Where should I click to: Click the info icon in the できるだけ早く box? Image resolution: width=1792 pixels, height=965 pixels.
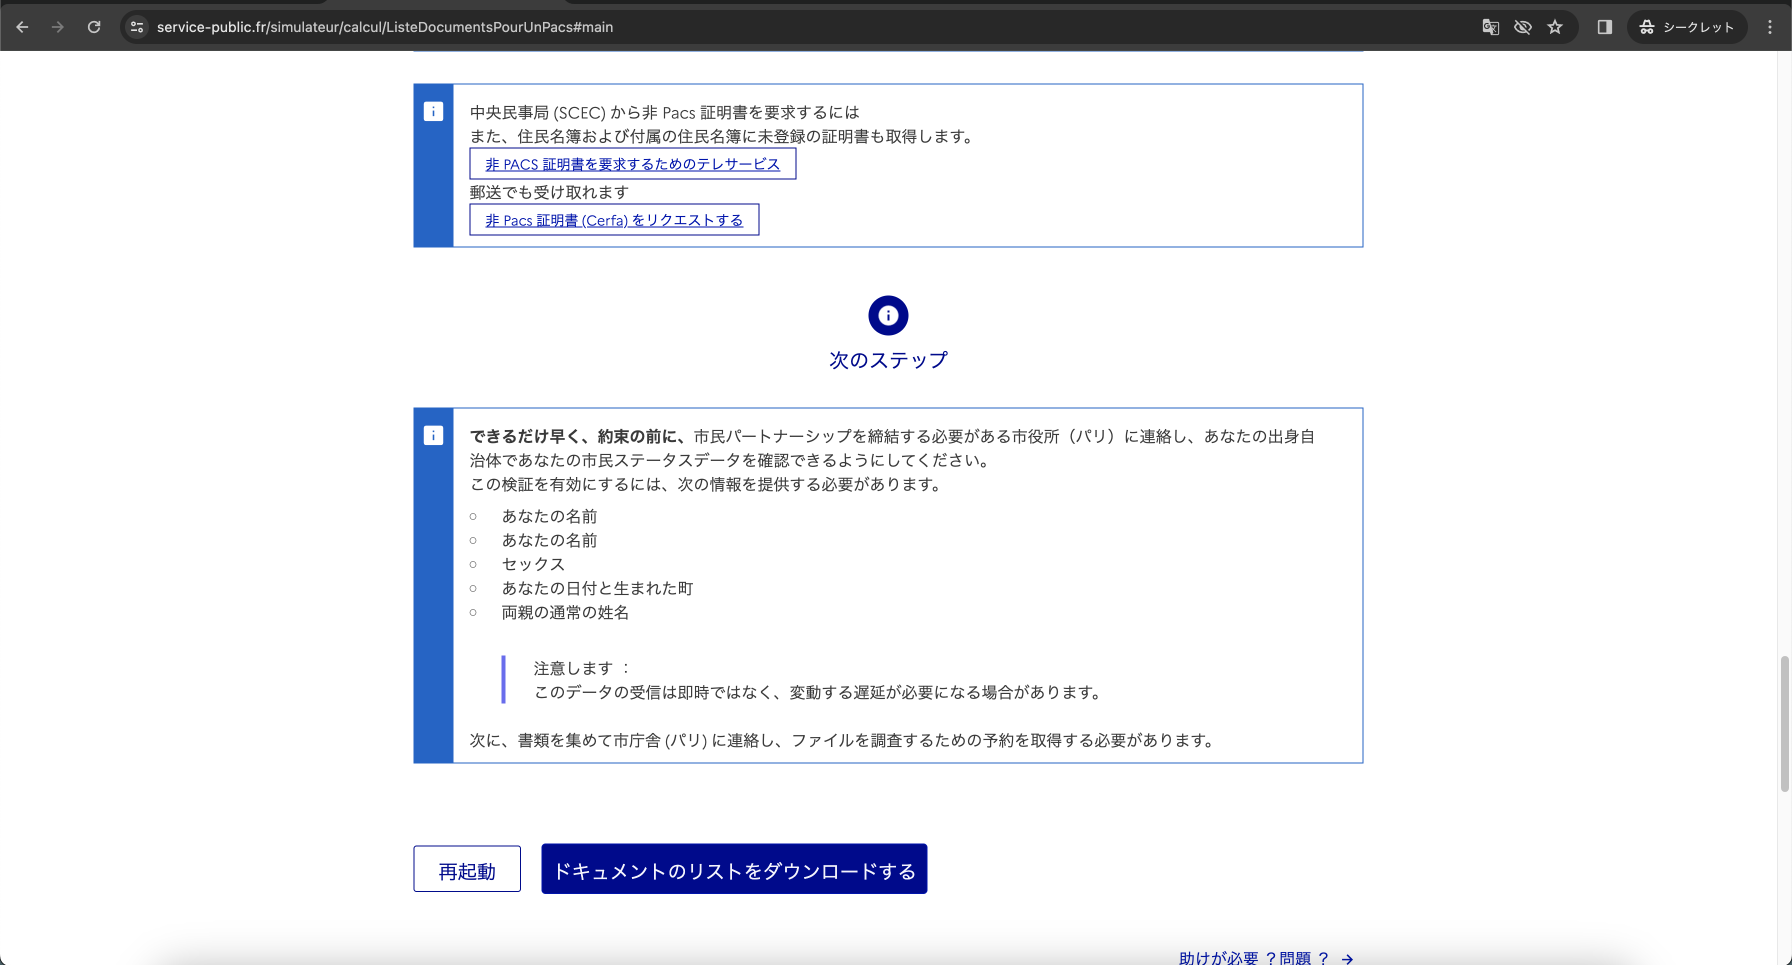tap(433, 435)
